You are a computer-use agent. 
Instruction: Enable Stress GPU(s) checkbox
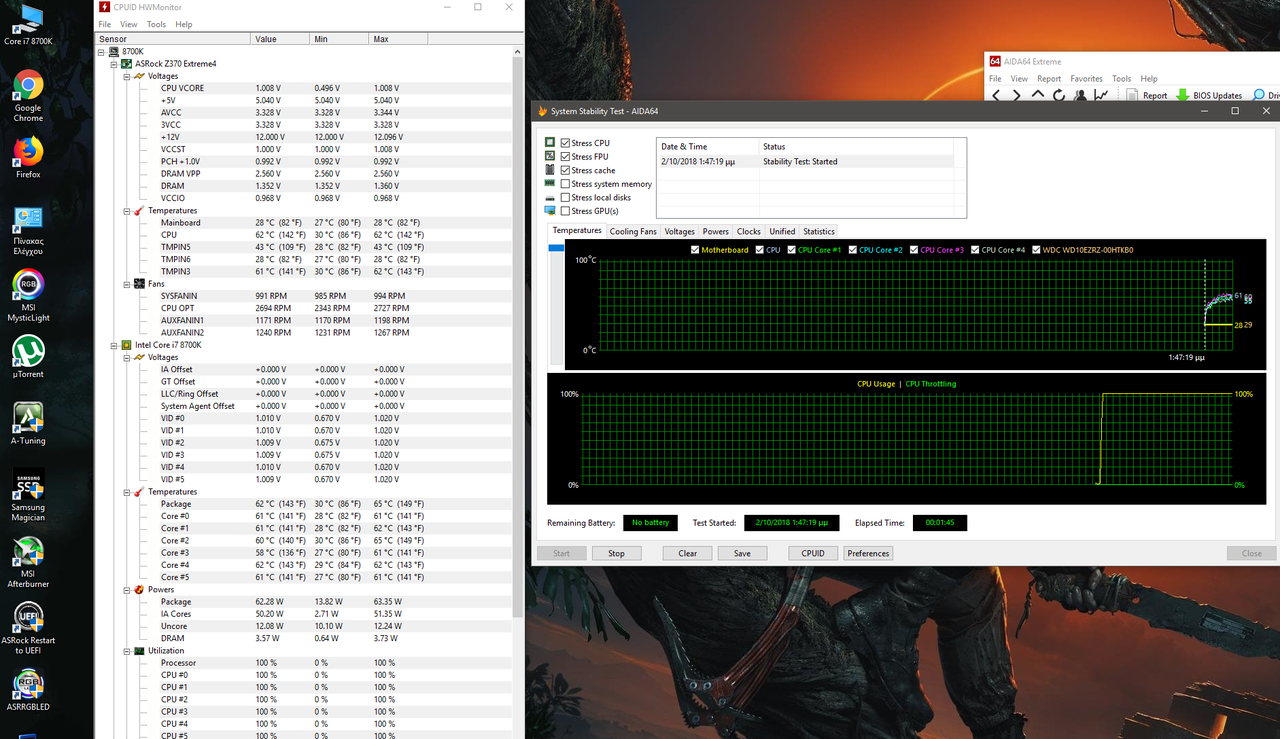(x=566, y=211)
